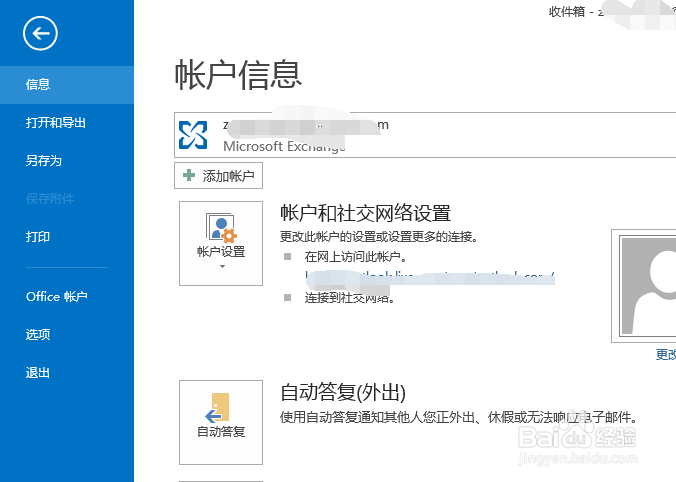
Task: Click the 更改 link under the photo
Action: (666, 354)
